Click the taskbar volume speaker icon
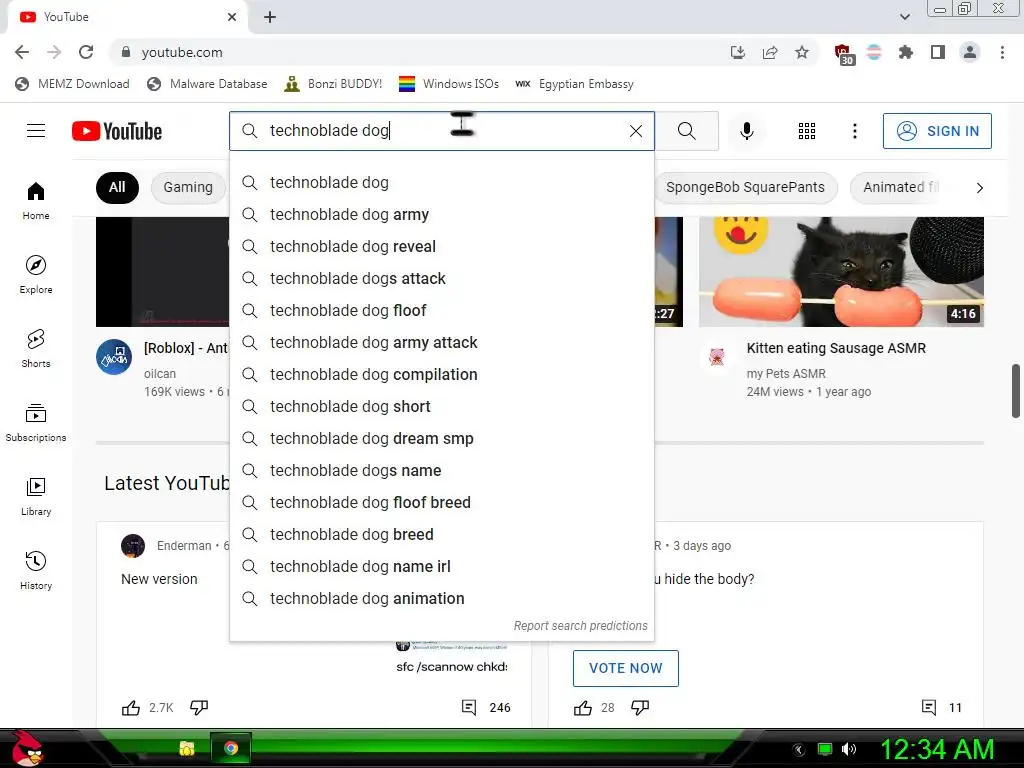The image size is (1024, 768). click(x=848, y=749)
